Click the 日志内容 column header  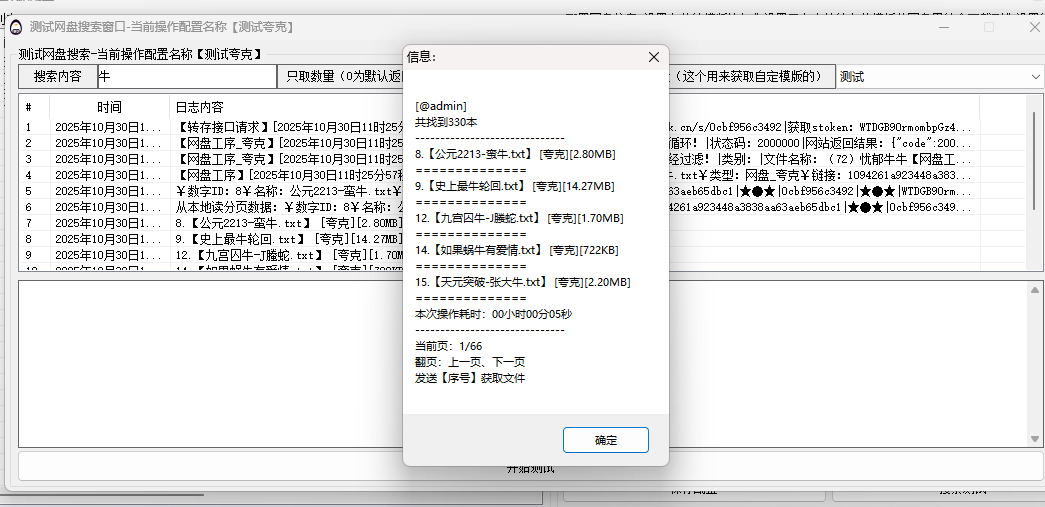[x=200, y=107]
